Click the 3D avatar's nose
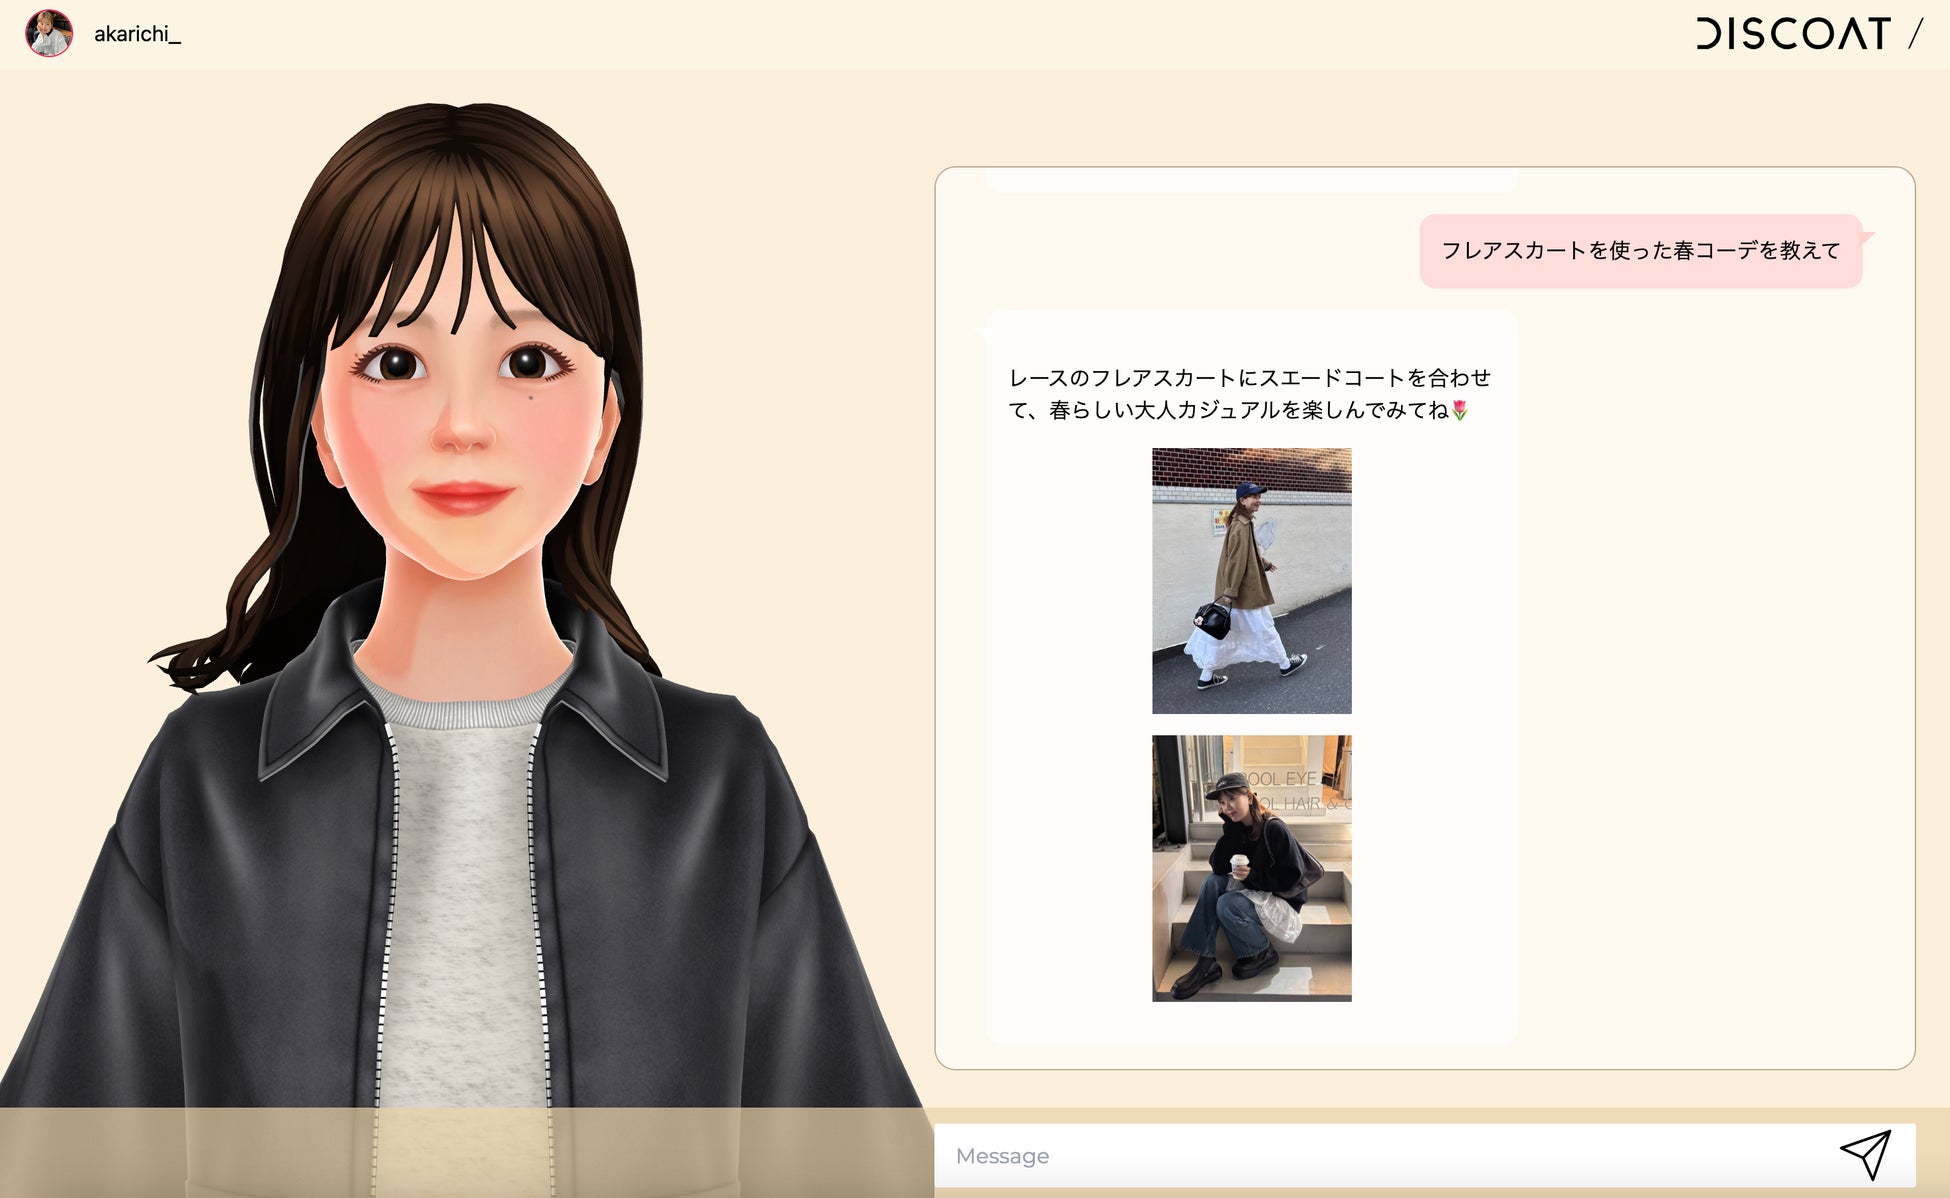1950x1198 pixels. point(462,432)
